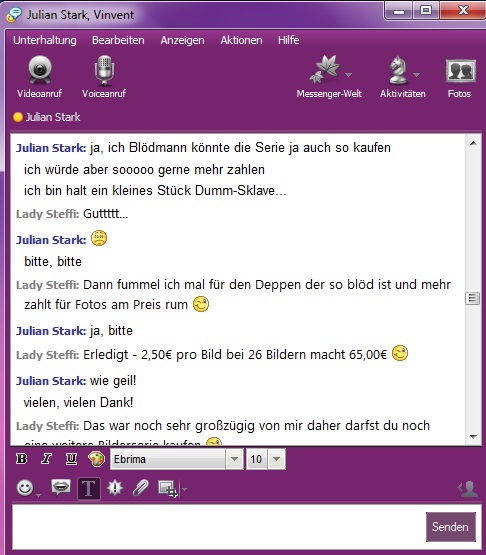Open the text color palette
The width and height of the screenshot is (486, 555).
(x=96, y=459)
